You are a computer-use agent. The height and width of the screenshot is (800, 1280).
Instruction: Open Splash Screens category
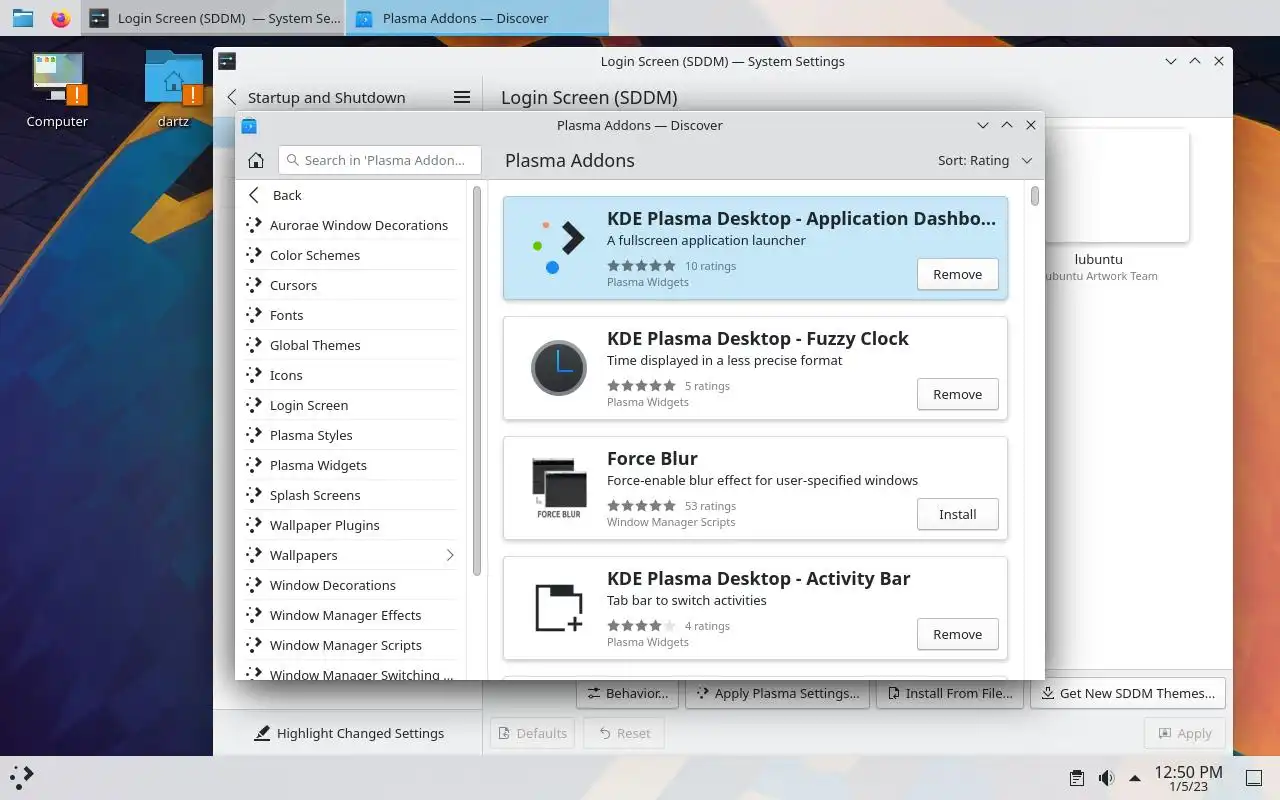351,495
